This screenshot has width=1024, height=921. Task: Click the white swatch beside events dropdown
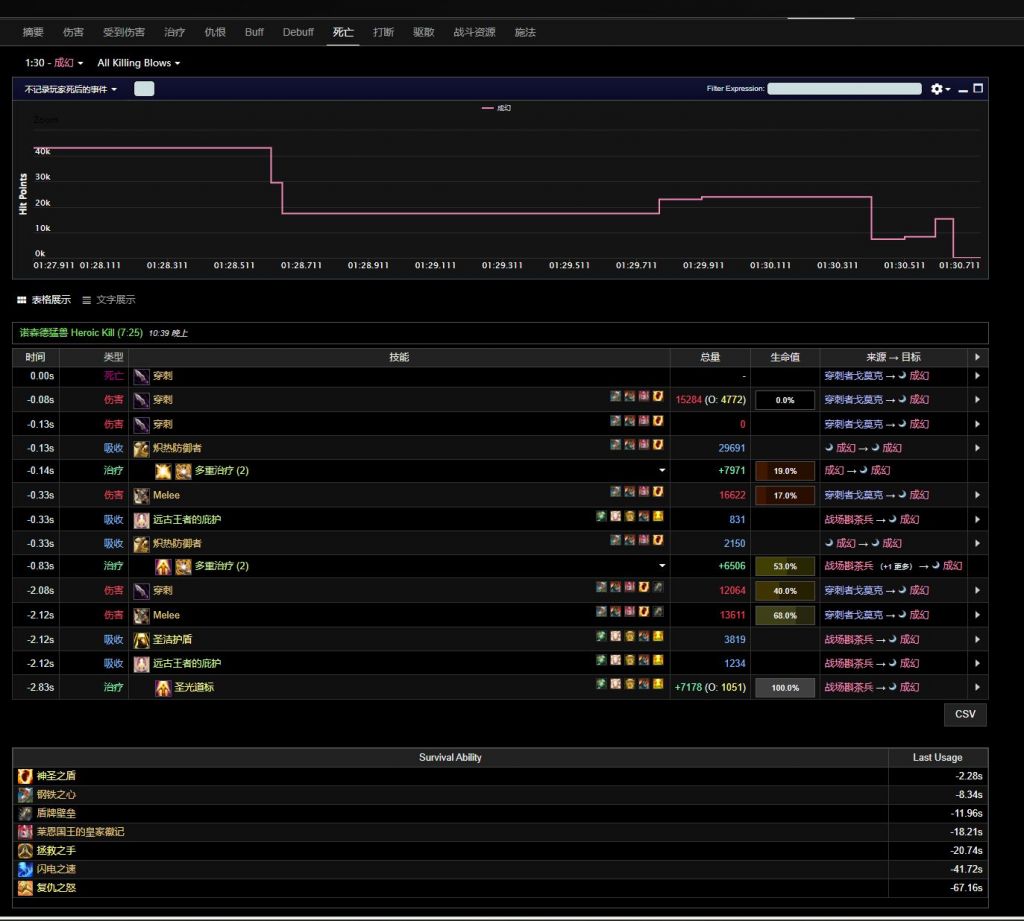coord(144,89)
